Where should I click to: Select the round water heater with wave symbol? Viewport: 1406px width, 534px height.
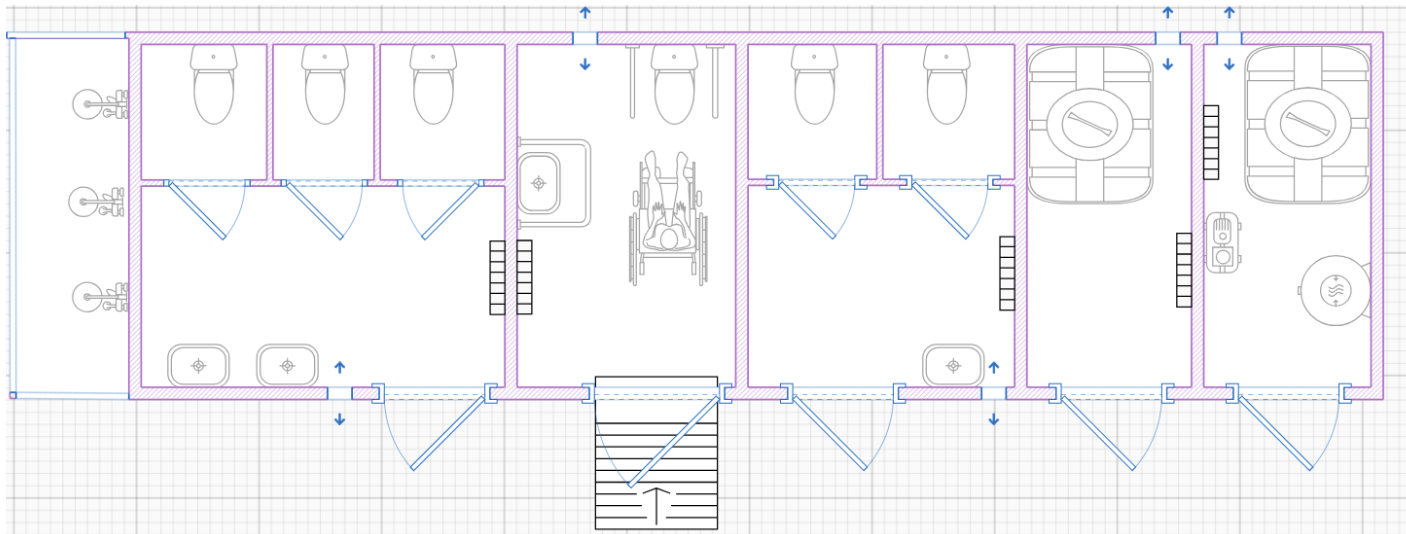[x=1335, y=290]
